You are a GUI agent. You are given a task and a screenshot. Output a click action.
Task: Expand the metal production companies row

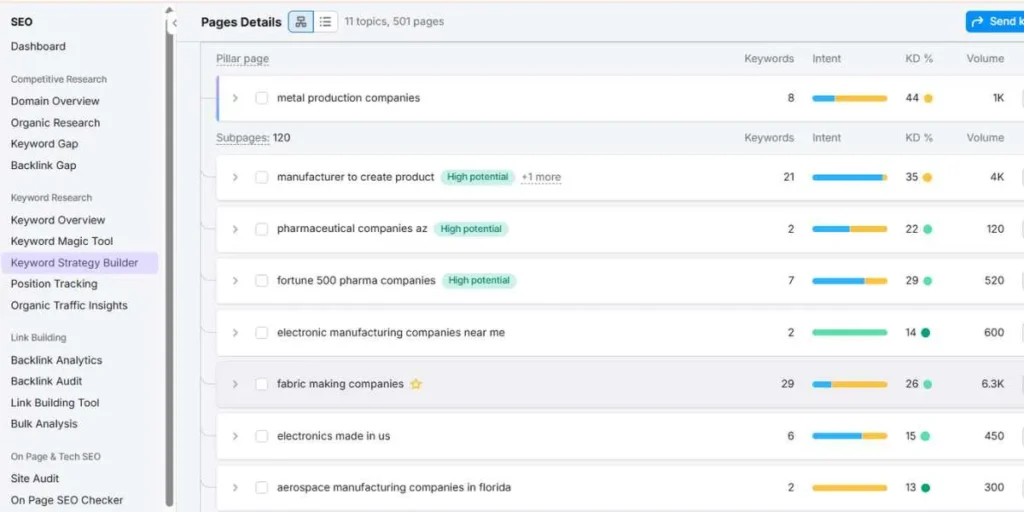235,98
